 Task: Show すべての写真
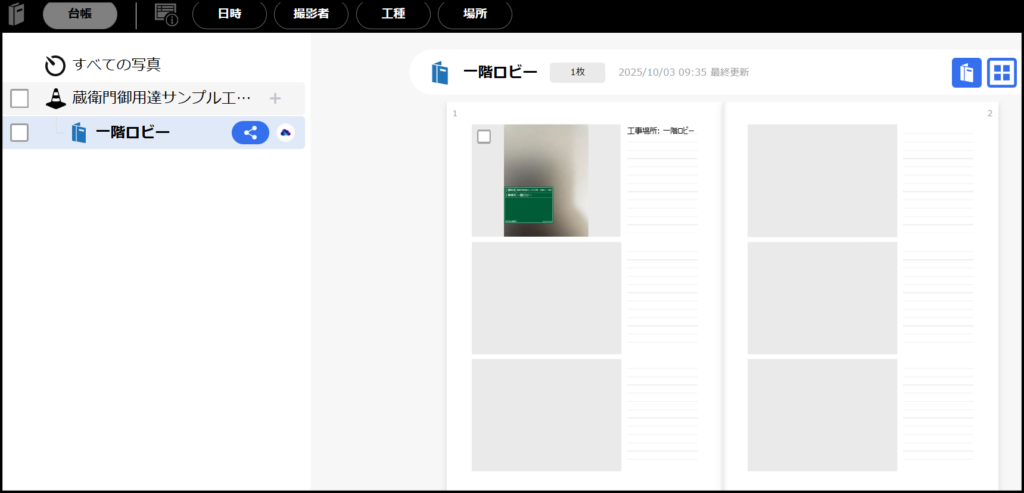coord(116,65)
